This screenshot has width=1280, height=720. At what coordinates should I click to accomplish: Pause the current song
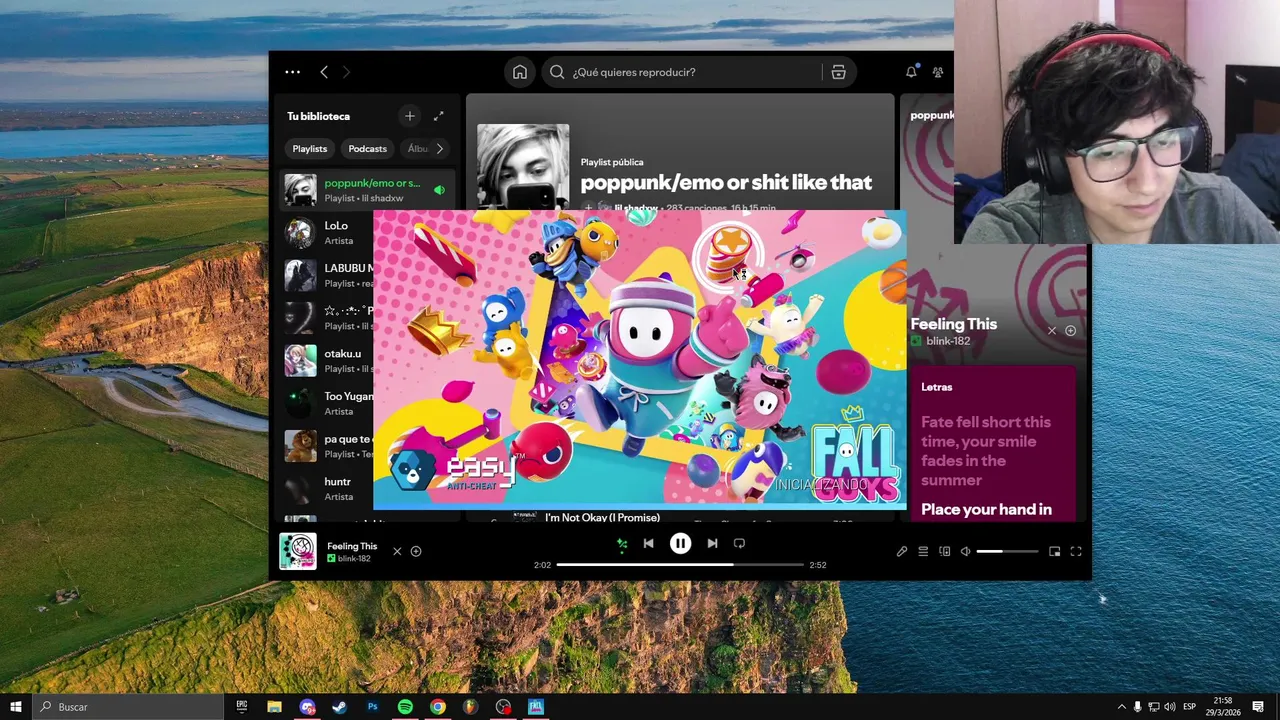click(680, 543)
